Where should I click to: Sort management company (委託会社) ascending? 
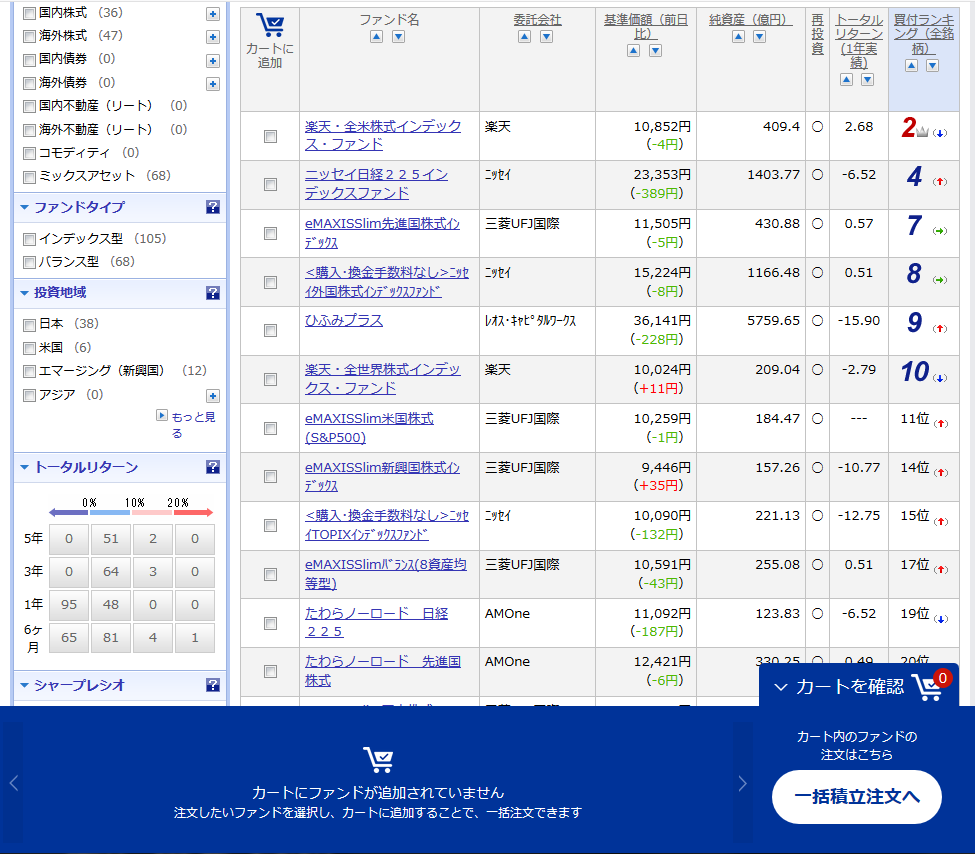click(x=524, y=37)
